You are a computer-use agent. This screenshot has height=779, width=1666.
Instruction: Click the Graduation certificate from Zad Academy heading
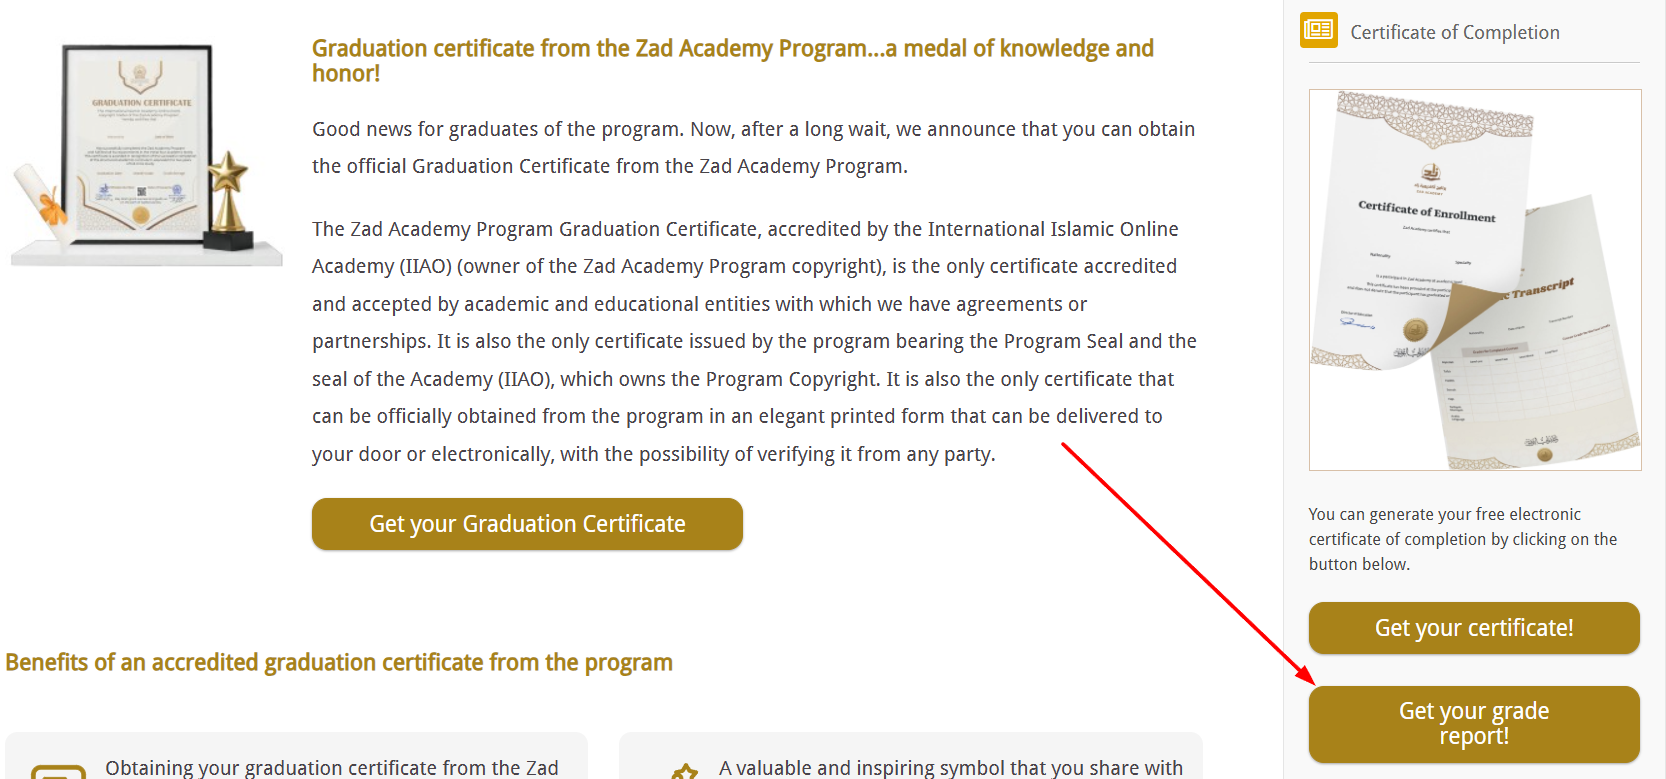pyautogui.click(x=732, y=60)
